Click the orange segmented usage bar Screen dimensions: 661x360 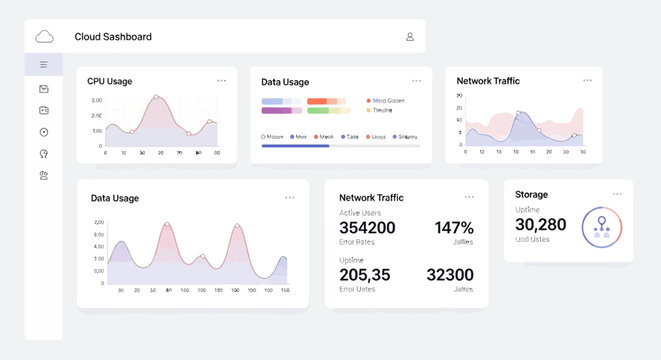tap(326, 101)
